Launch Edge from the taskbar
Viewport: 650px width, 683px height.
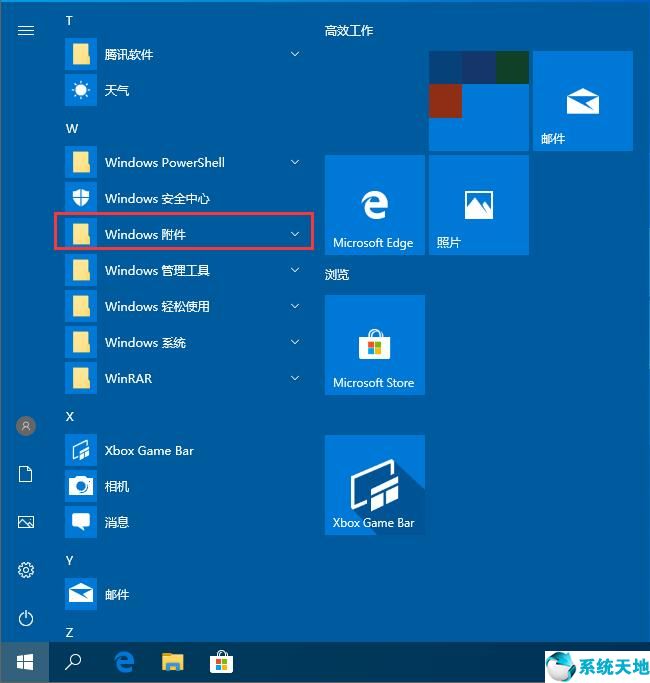tap(124, 662)
